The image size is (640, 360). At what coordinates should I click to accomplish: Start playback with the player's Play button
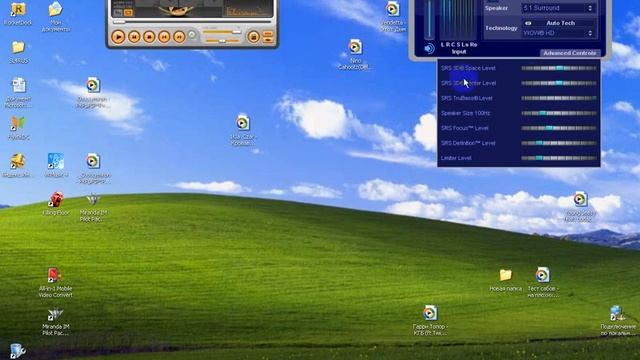point(118,37)
